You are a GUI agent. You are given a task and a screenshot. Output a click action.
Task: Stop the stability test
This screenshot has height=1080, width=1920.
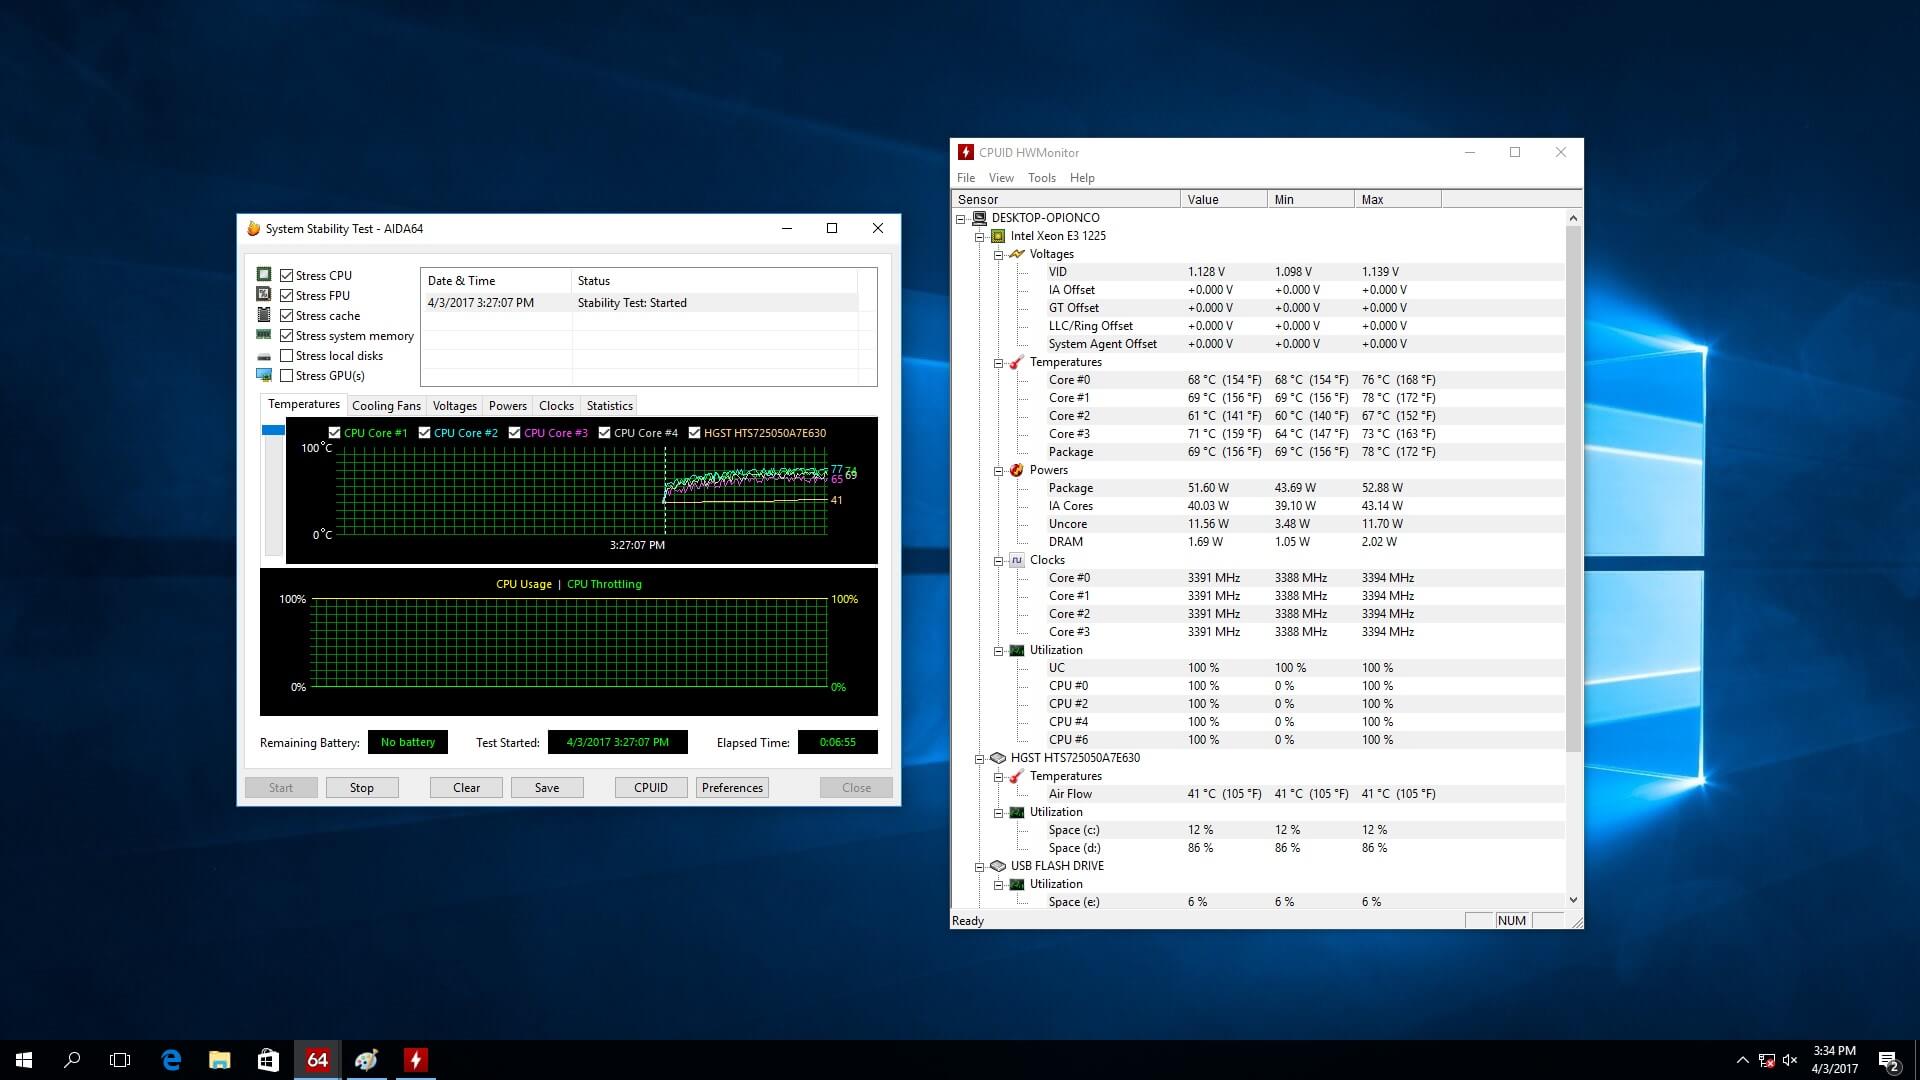pyautogui.click(x=362, y=787)
